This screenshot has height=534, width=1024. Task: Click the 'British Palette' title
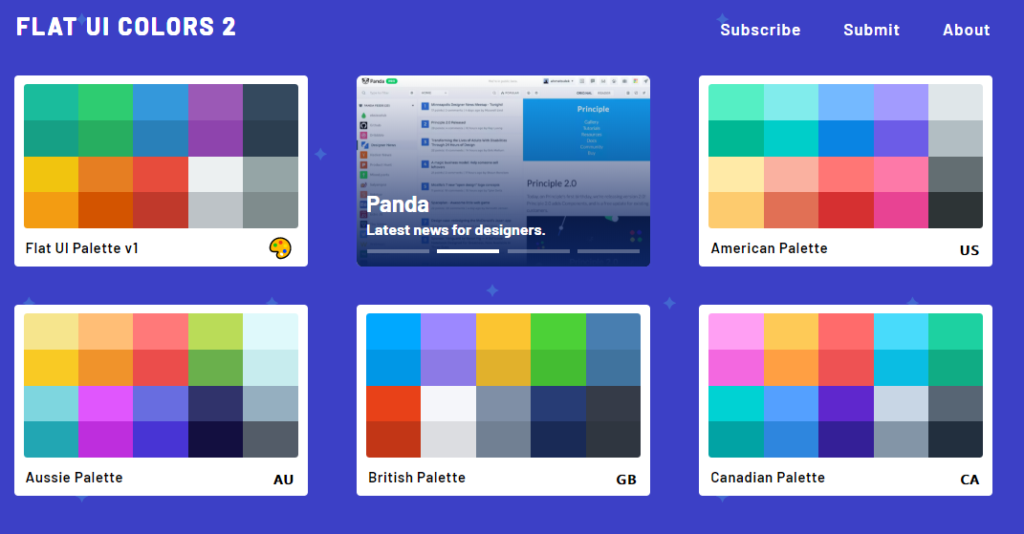pyautogui.click(x=417, y=477)
